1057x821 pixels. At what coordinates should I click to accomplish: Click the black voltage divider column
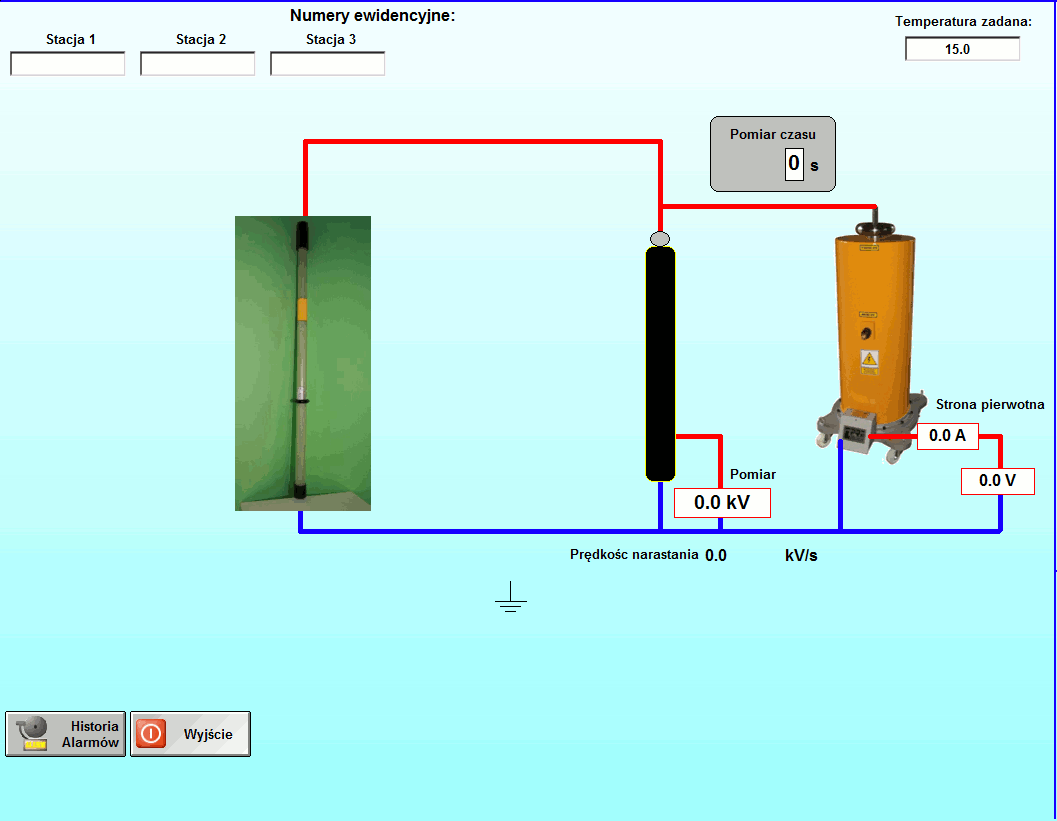point(660,364)
